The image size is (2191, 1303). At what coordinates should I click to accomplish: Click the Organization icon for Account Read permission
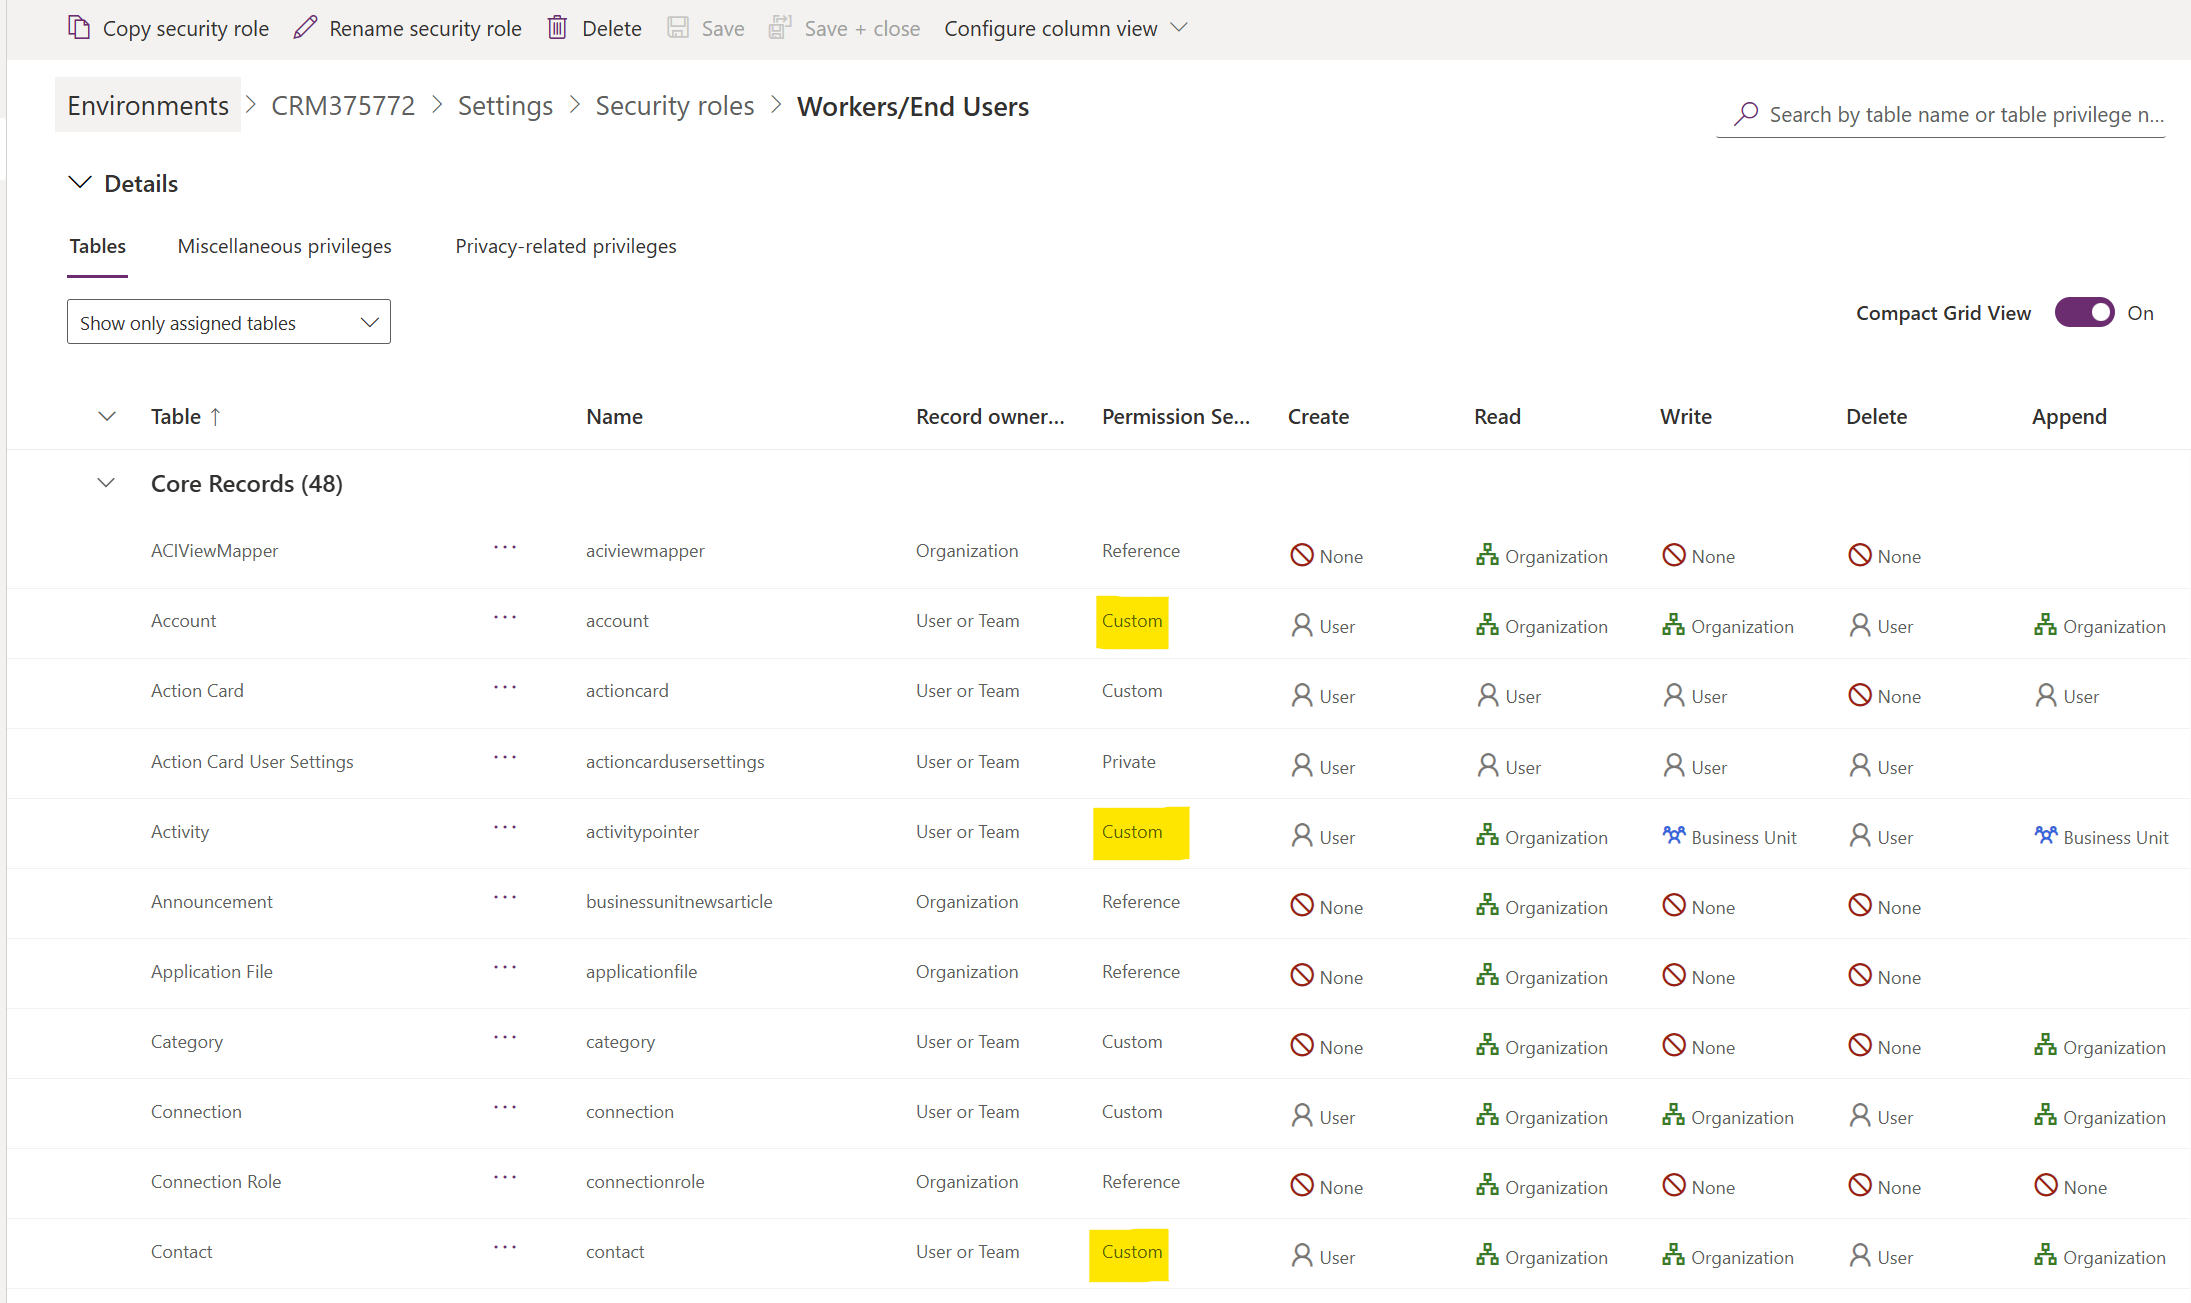(1487, 625)
